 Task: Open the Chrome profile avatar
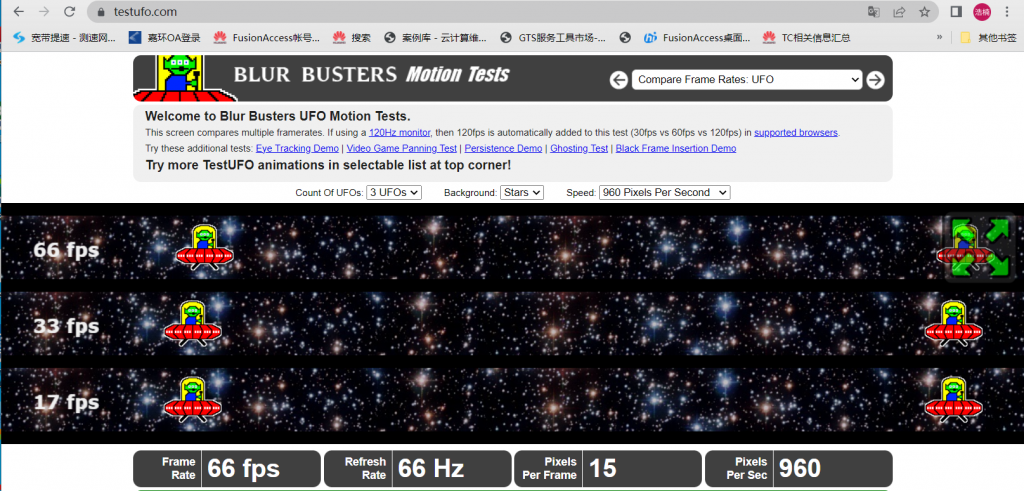982,12
